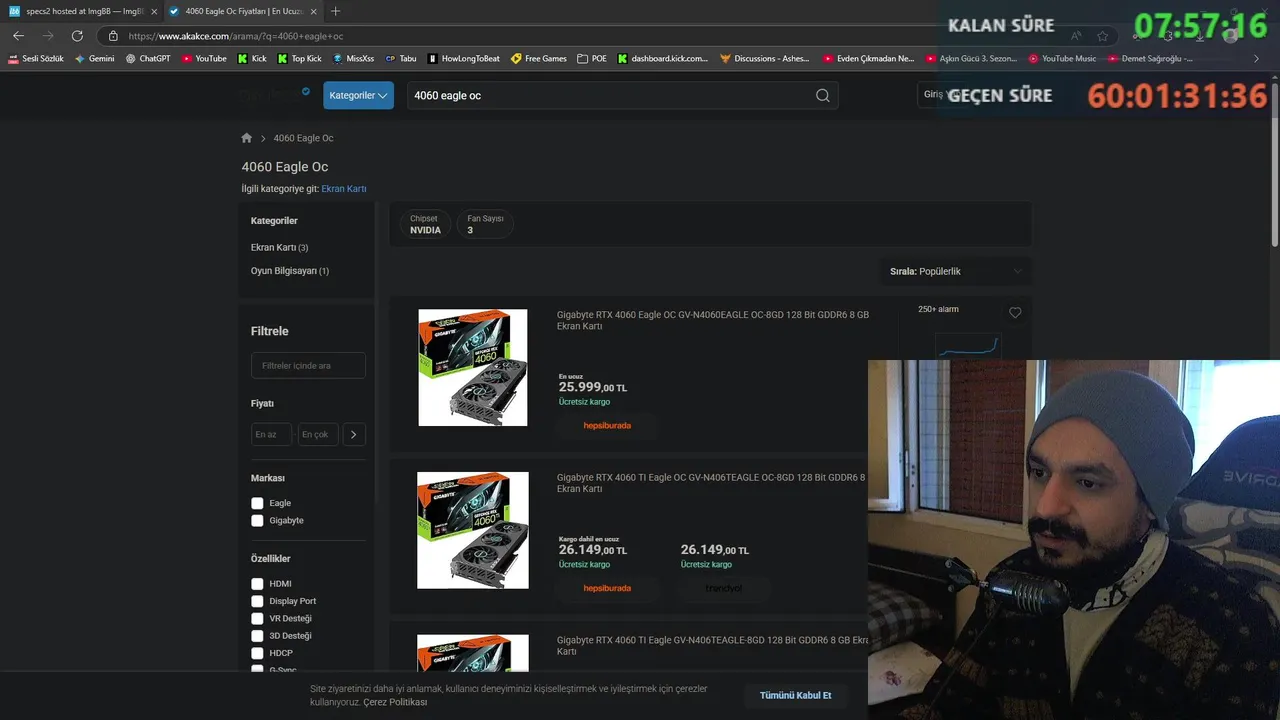Click the 4060 Eagle Oc breadcrumb link
The height and width of the screenshot is (720, 1280).
[x=303, y=138]
